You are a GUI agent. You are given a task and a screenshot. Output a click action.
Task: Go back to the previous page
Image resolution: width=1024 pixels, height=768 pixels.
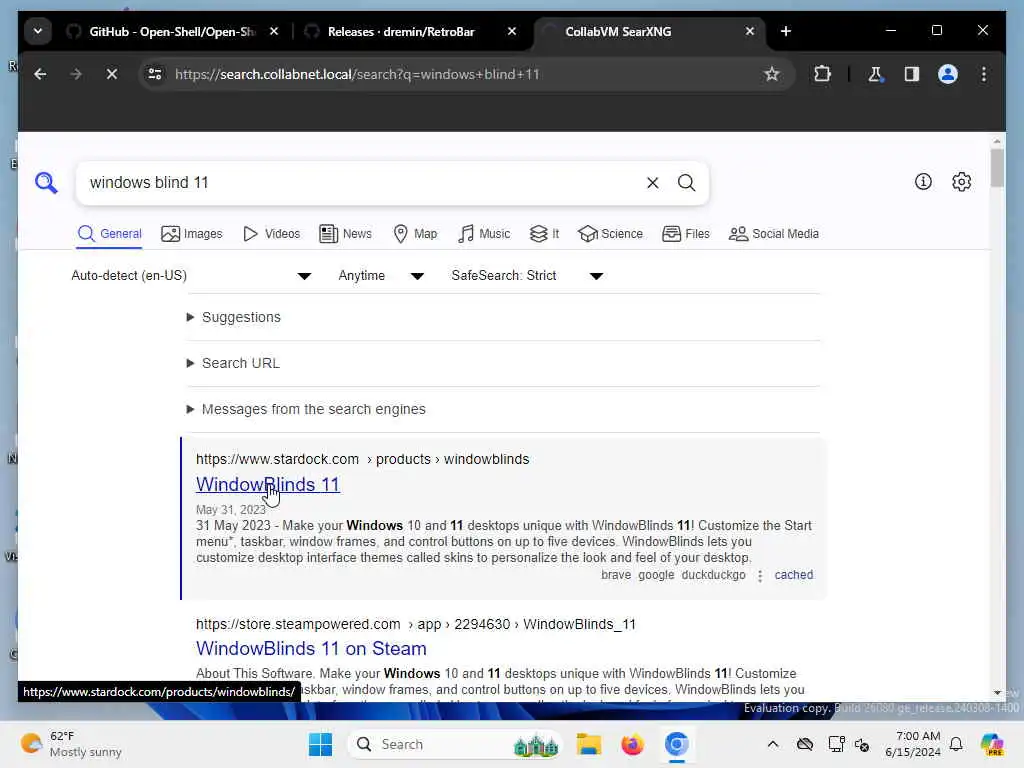tap(40, 74)
